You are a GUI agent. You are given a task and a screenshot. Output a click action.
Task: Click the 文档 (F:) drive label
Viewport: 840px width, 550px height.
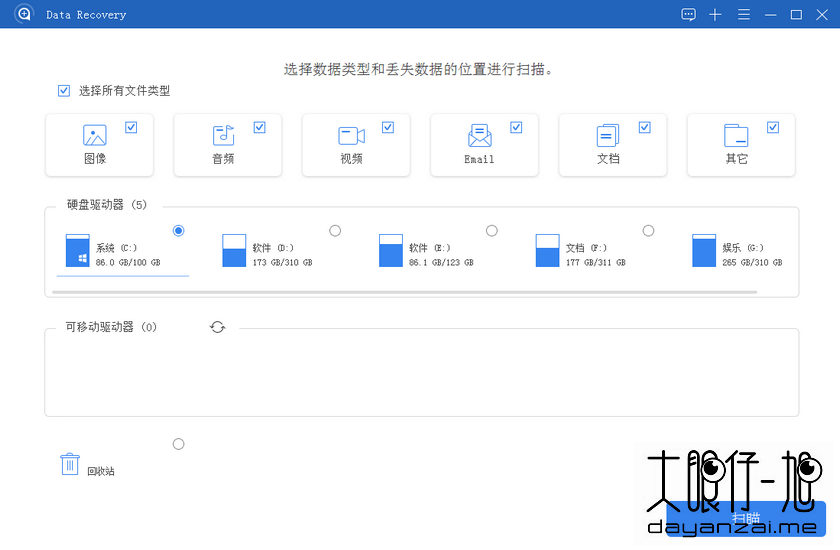click(586, 247)
